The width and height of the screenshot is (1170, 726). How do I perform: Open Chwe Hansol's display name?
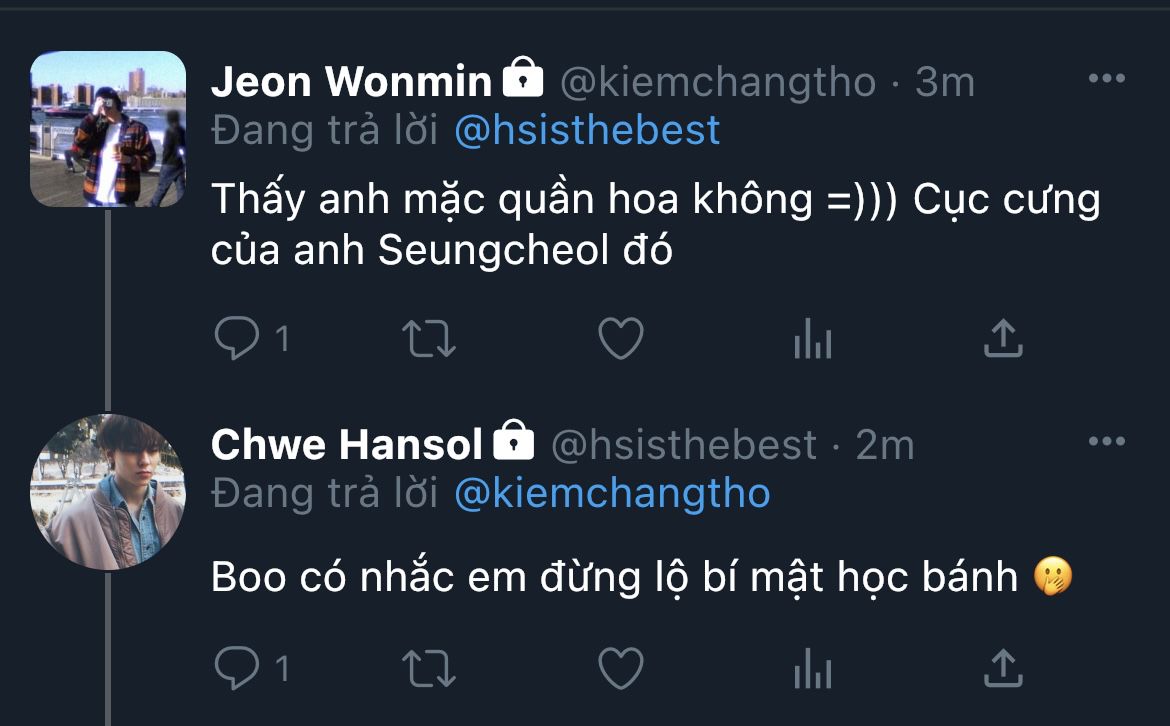pyautogui.click(x=346, y=445)
